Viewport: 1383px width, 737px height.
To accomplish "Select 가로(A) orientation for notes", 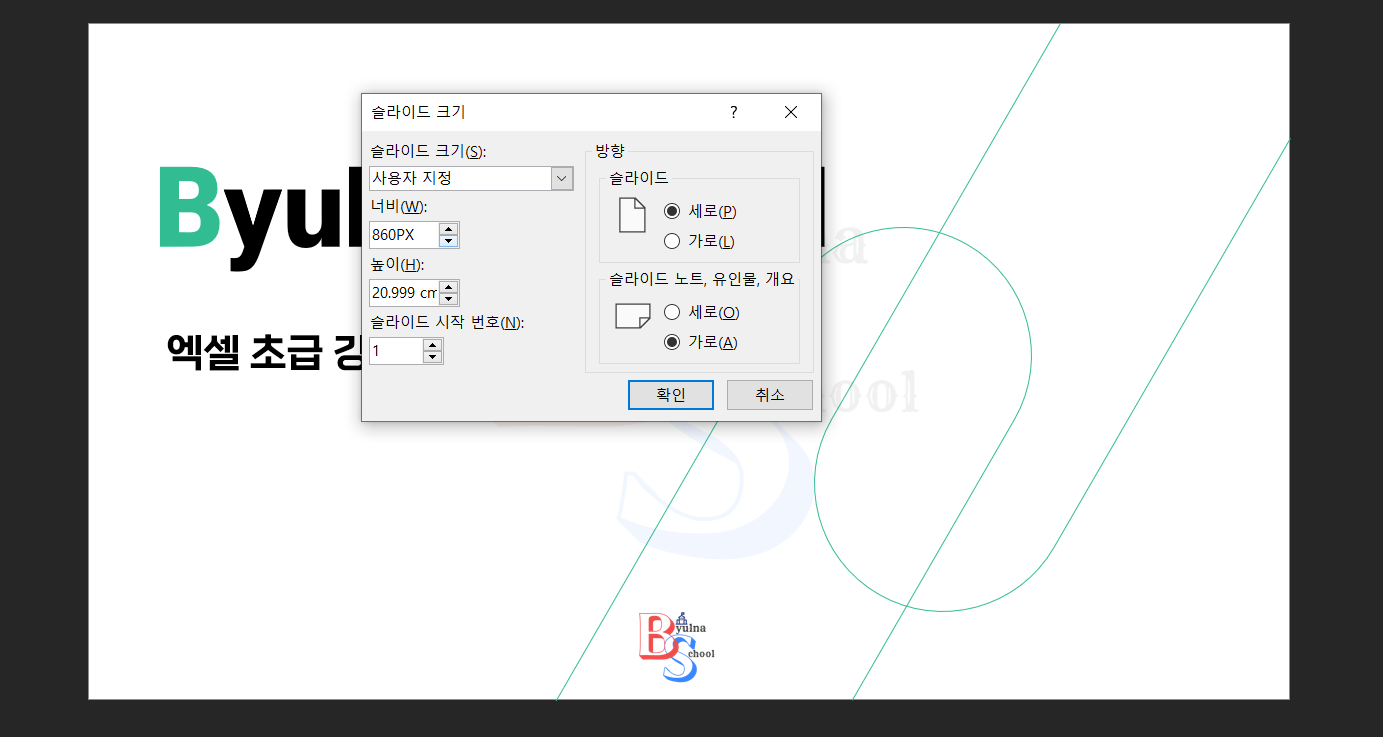I will [x=671, y=341].
